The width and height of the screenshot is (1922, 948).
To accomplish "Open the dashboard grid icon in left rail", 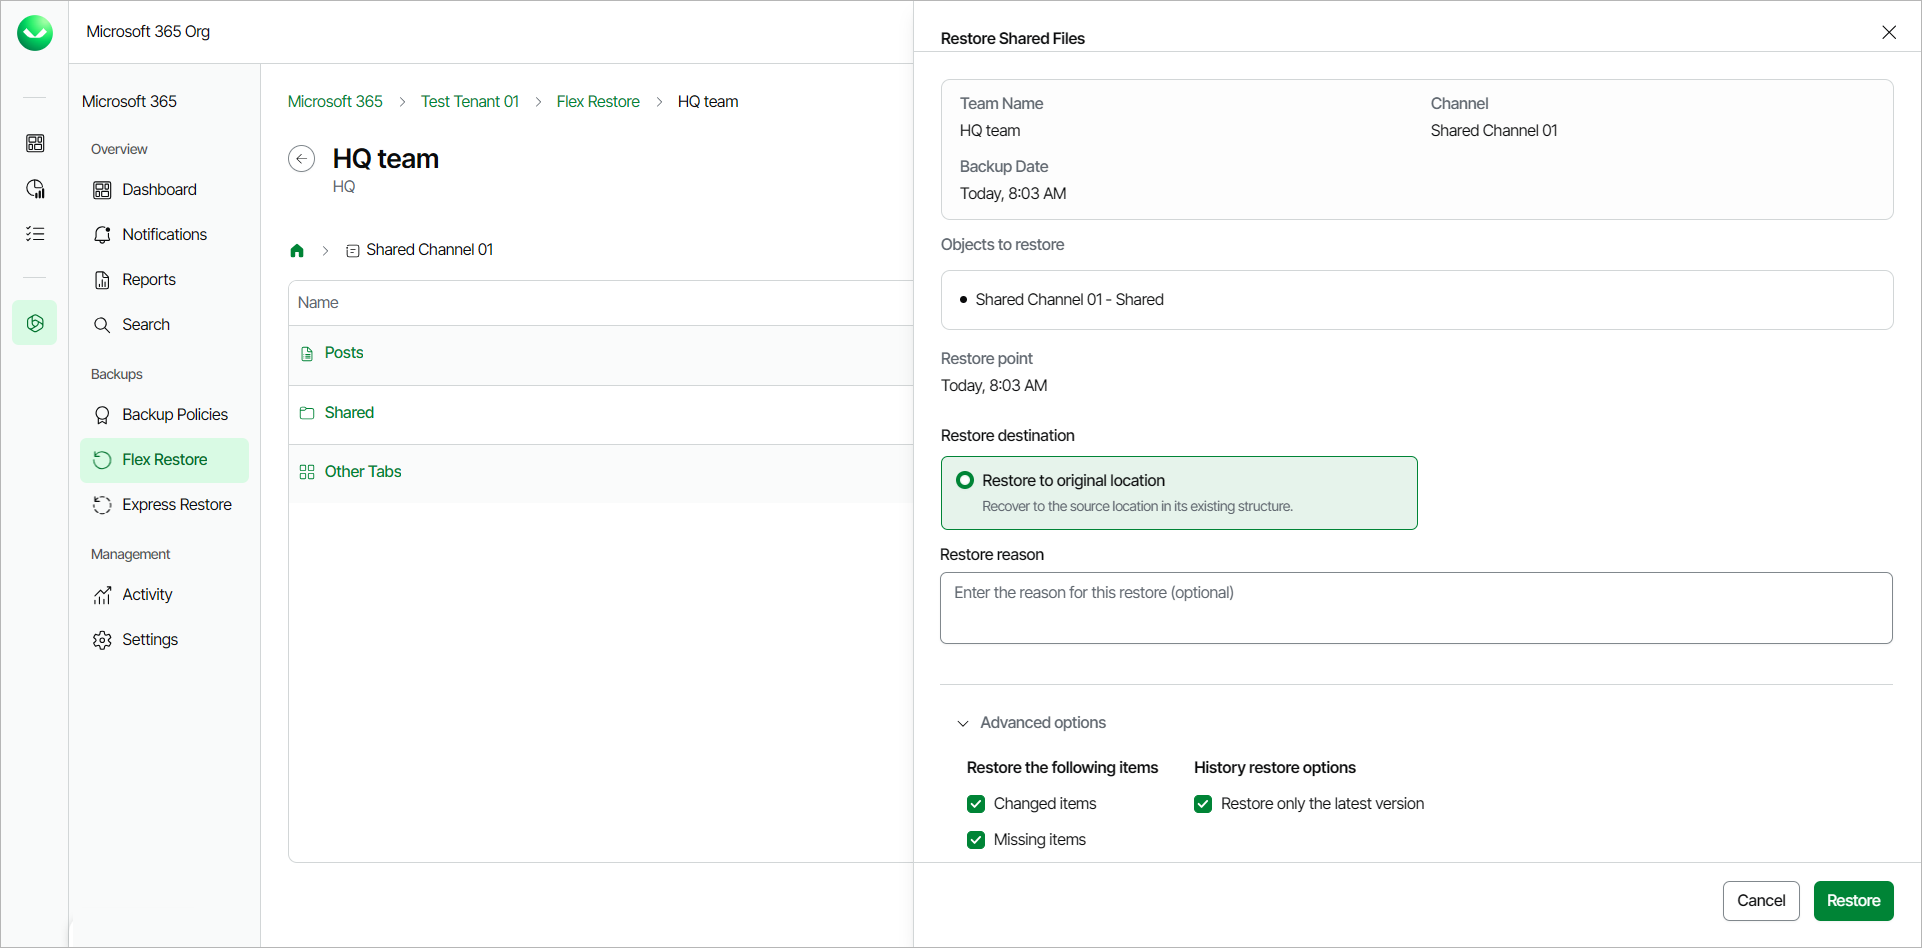I will point(35,143).
